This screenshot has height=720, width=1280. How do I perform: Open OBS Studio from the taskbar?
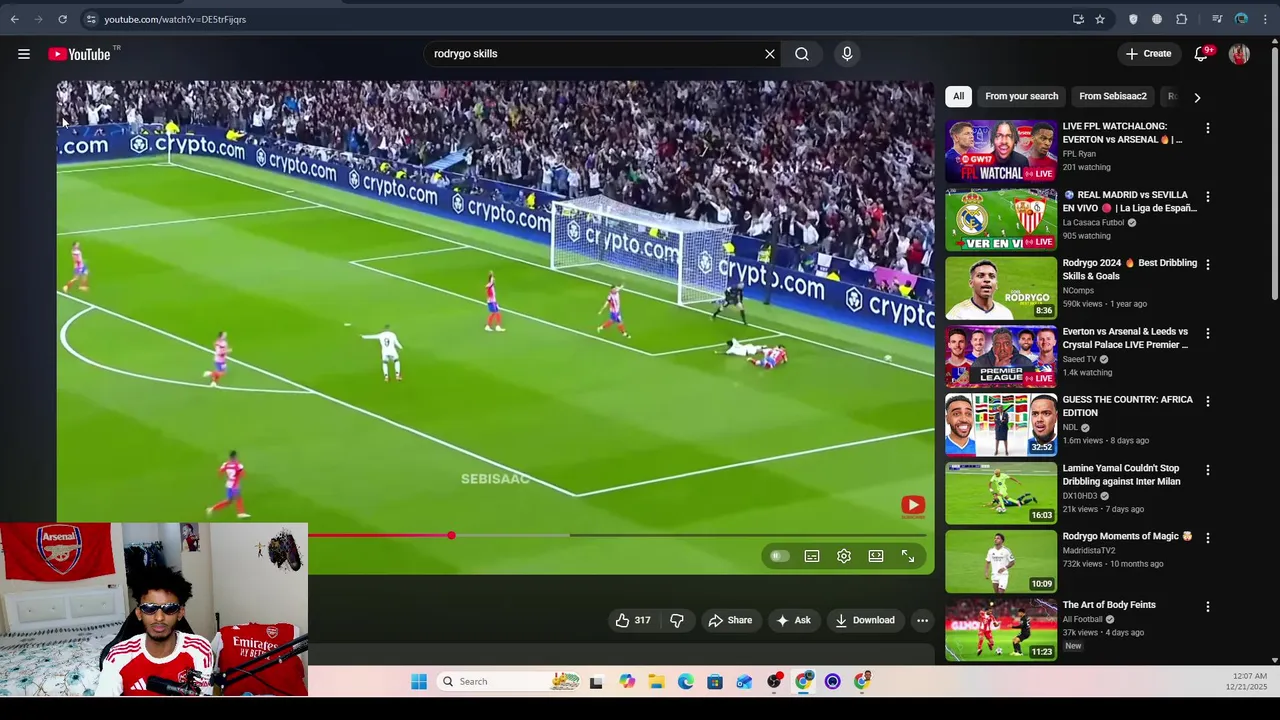pyautogui.click(x=774, y=682)
